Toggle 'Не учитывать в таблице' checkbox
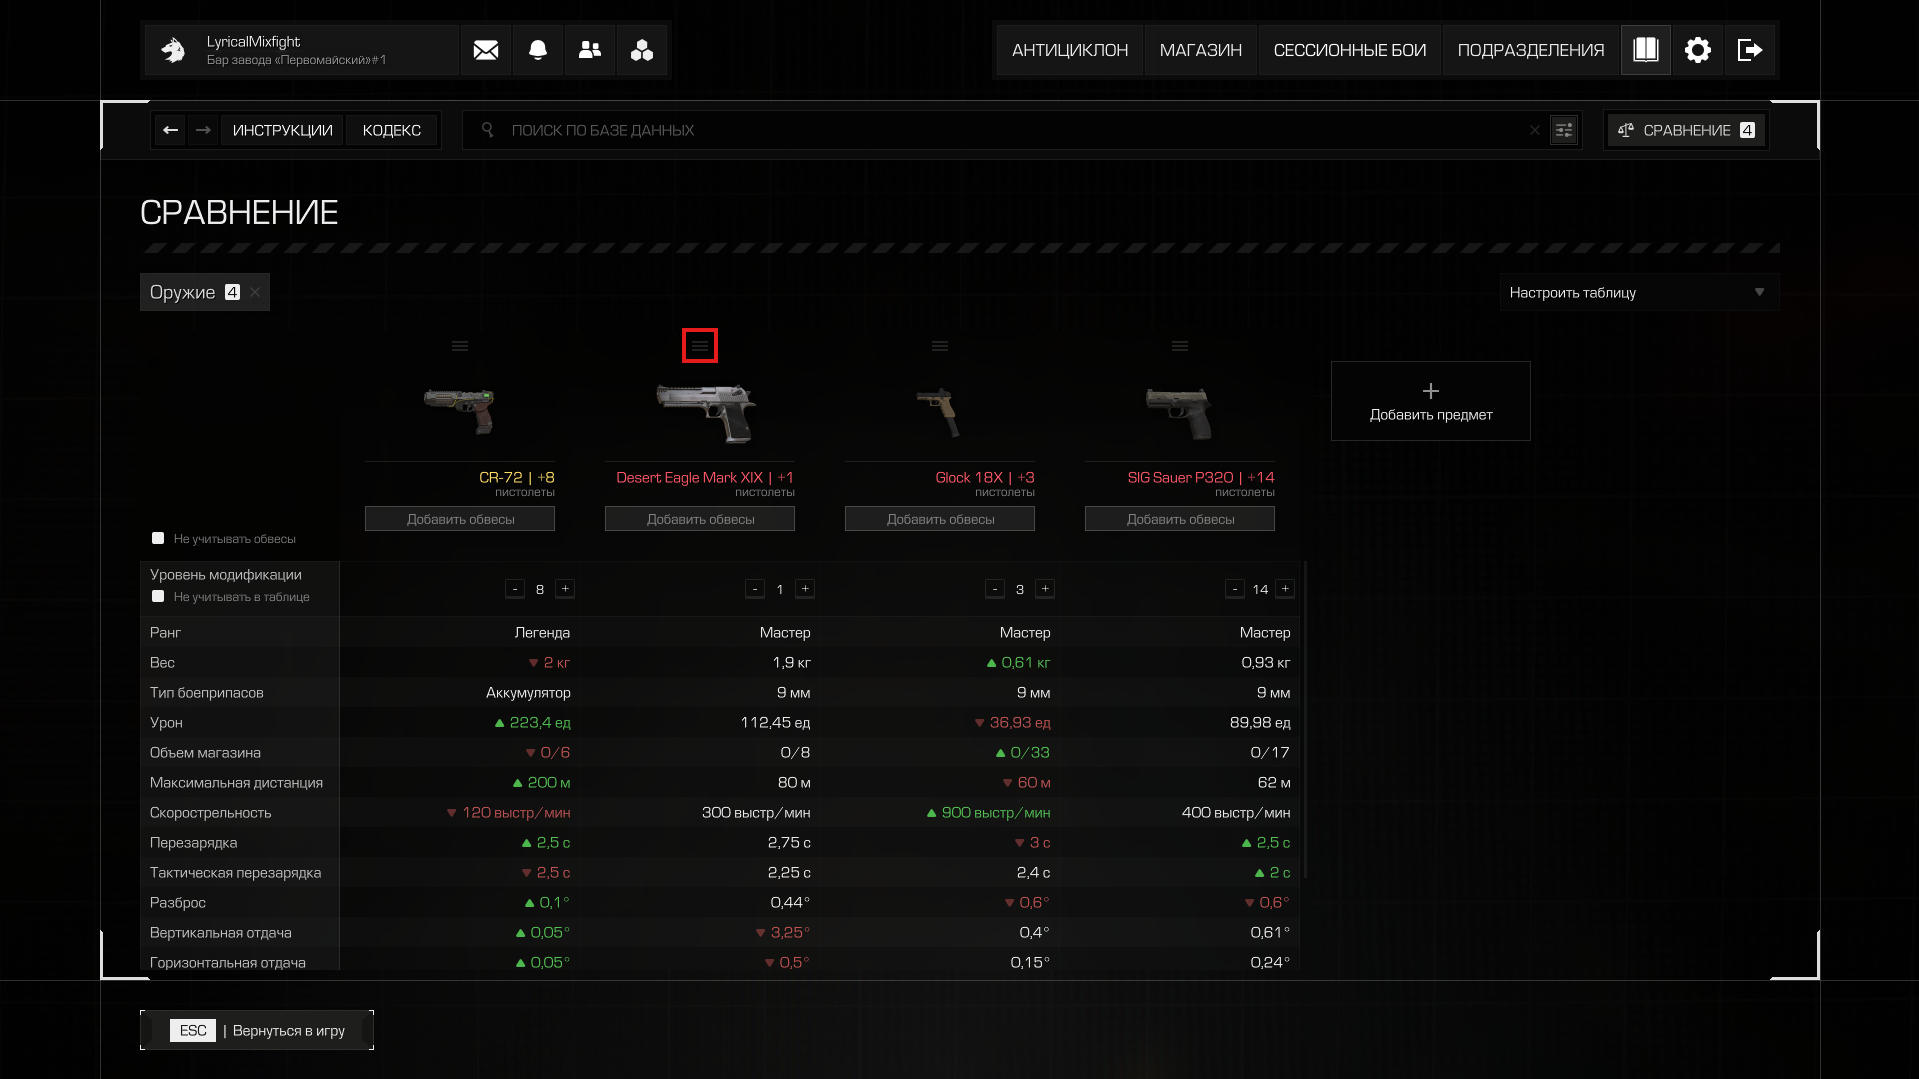Screen dimensions: 1919x1079 158,596
